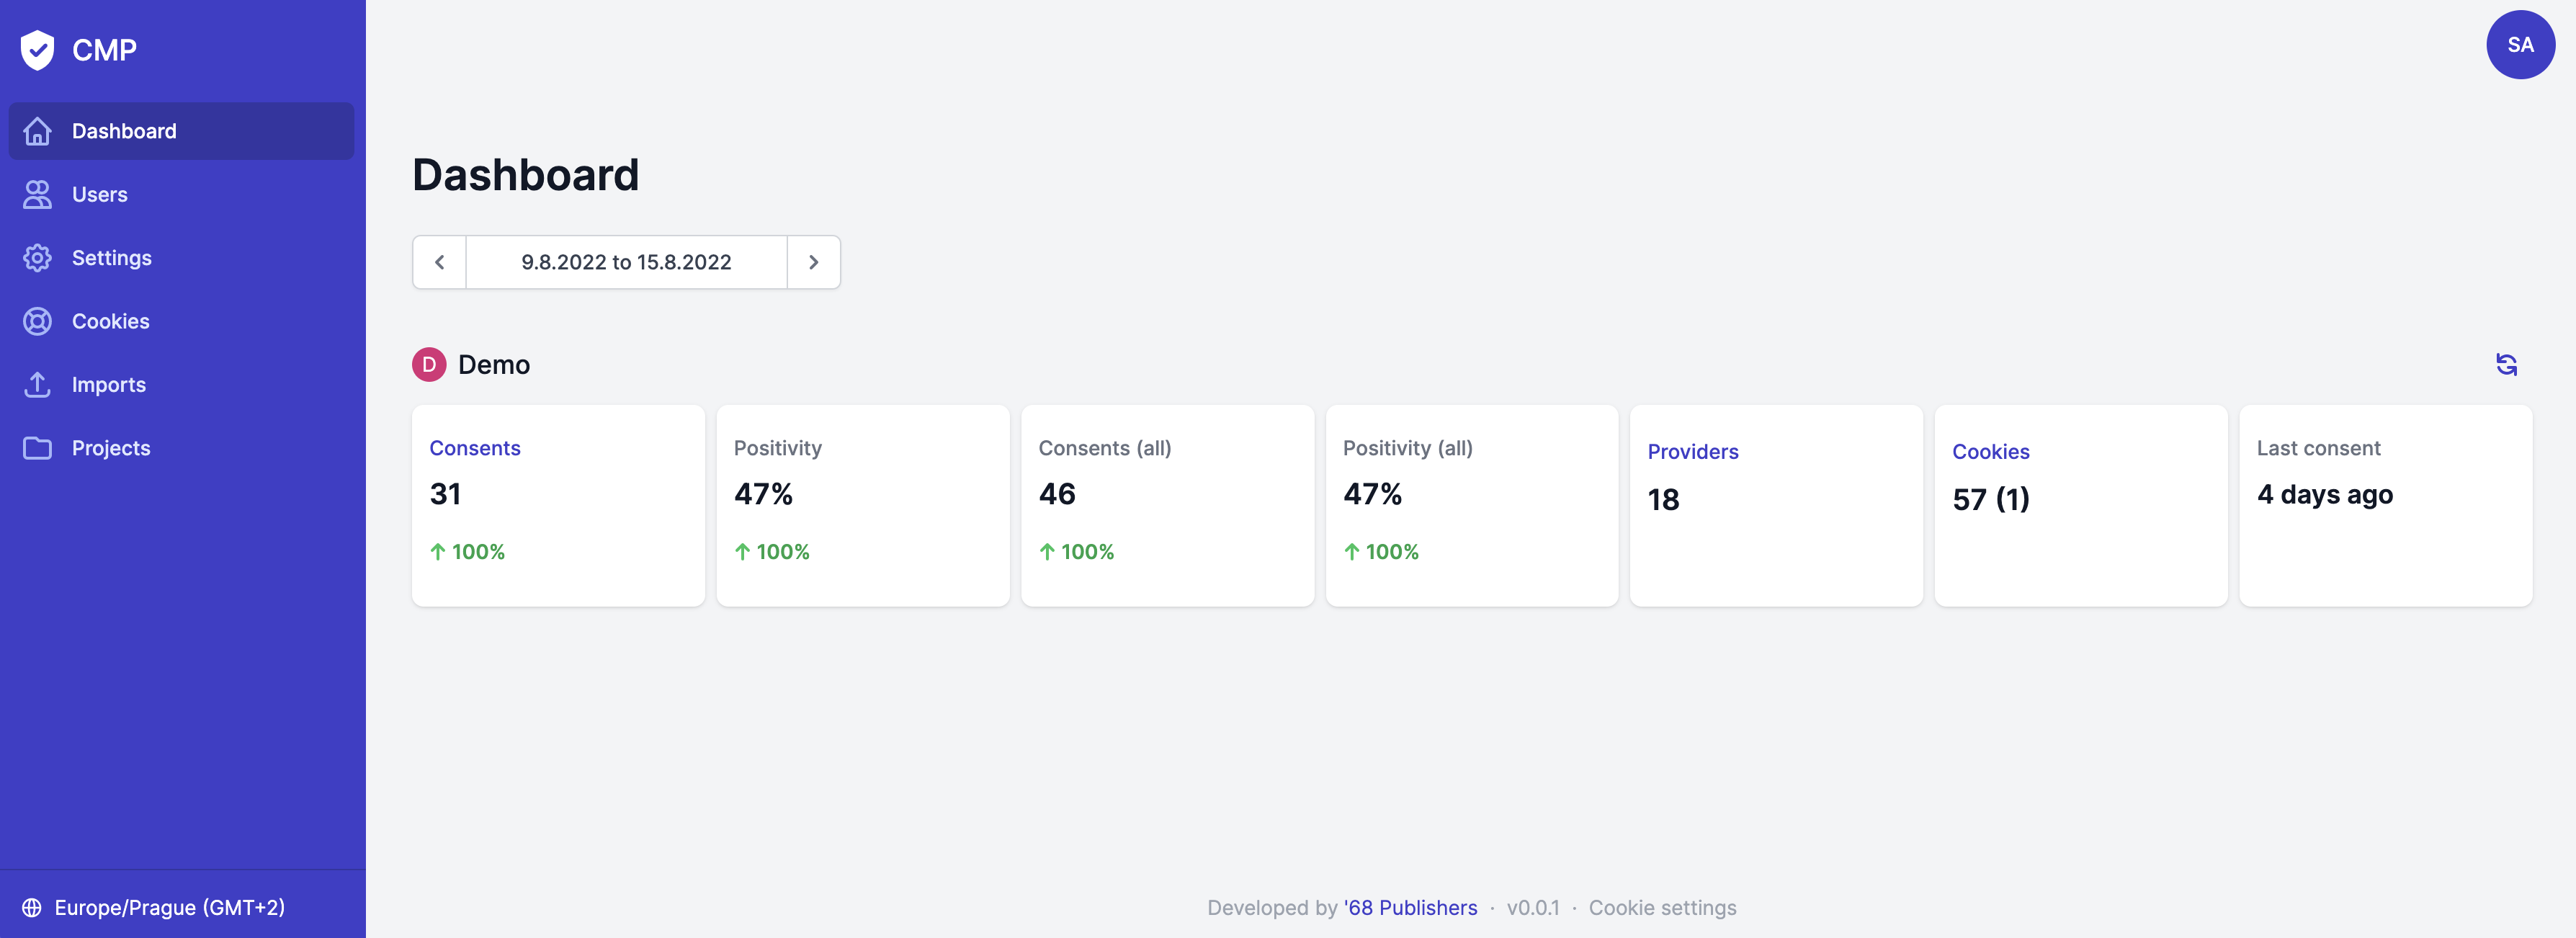Go to next date range
Viewport: 2576px width, 938px height.
point(813,262)
